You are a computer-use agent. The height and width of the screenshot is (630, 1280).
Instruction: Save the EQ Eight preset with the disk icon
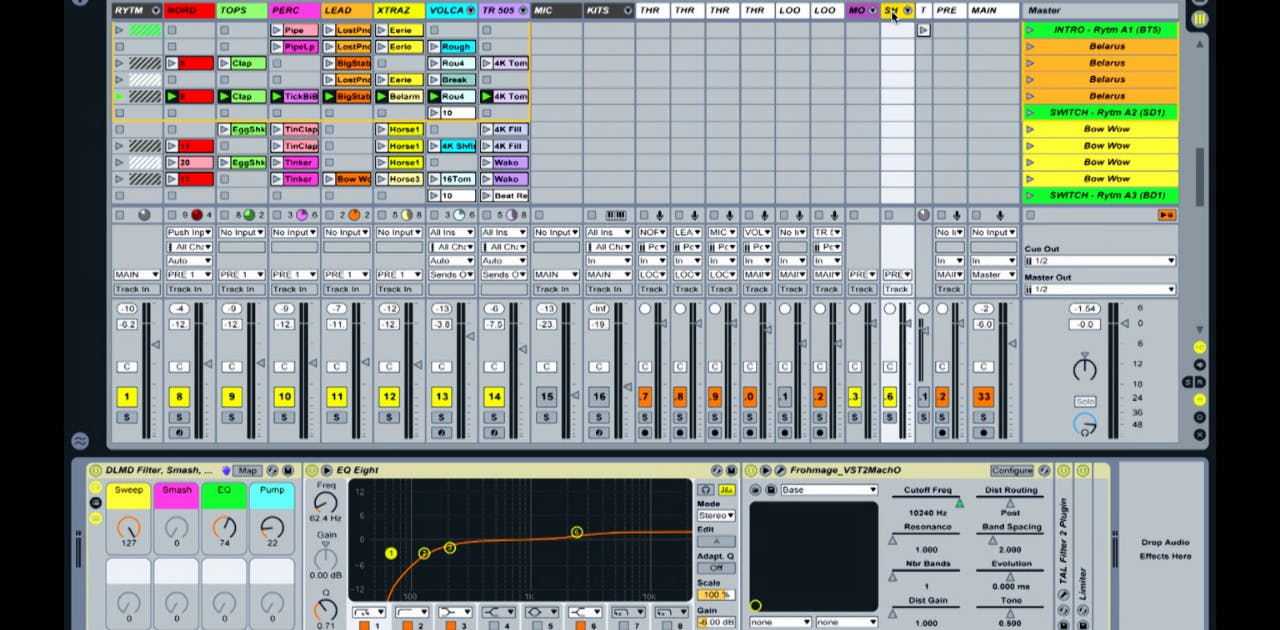[729, 469]
